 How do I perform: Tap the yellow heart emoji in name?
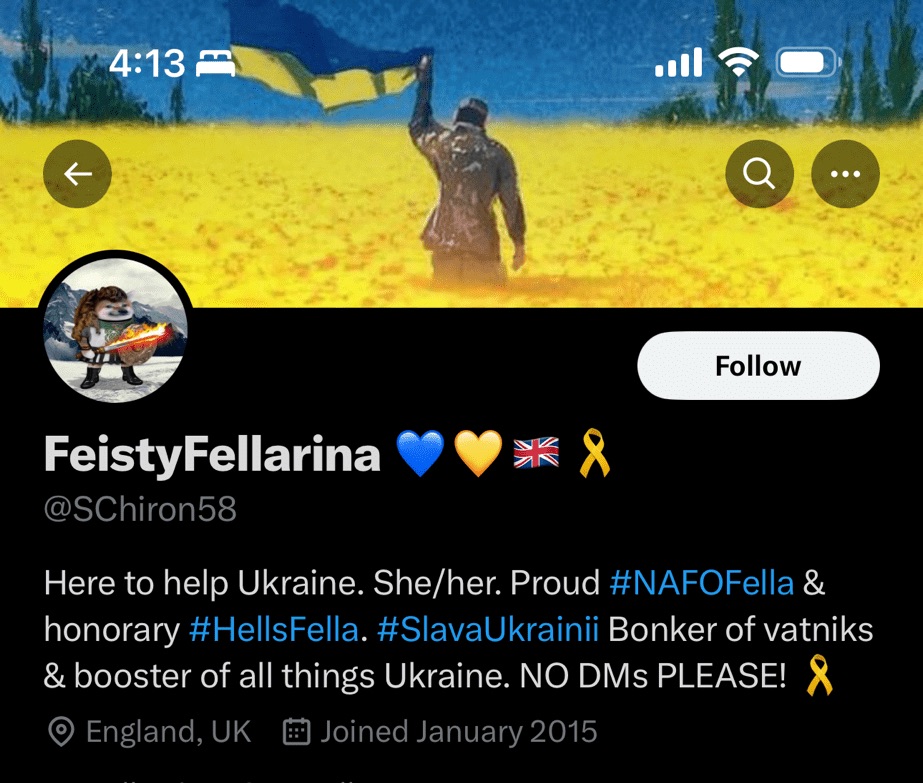point(478,453)
